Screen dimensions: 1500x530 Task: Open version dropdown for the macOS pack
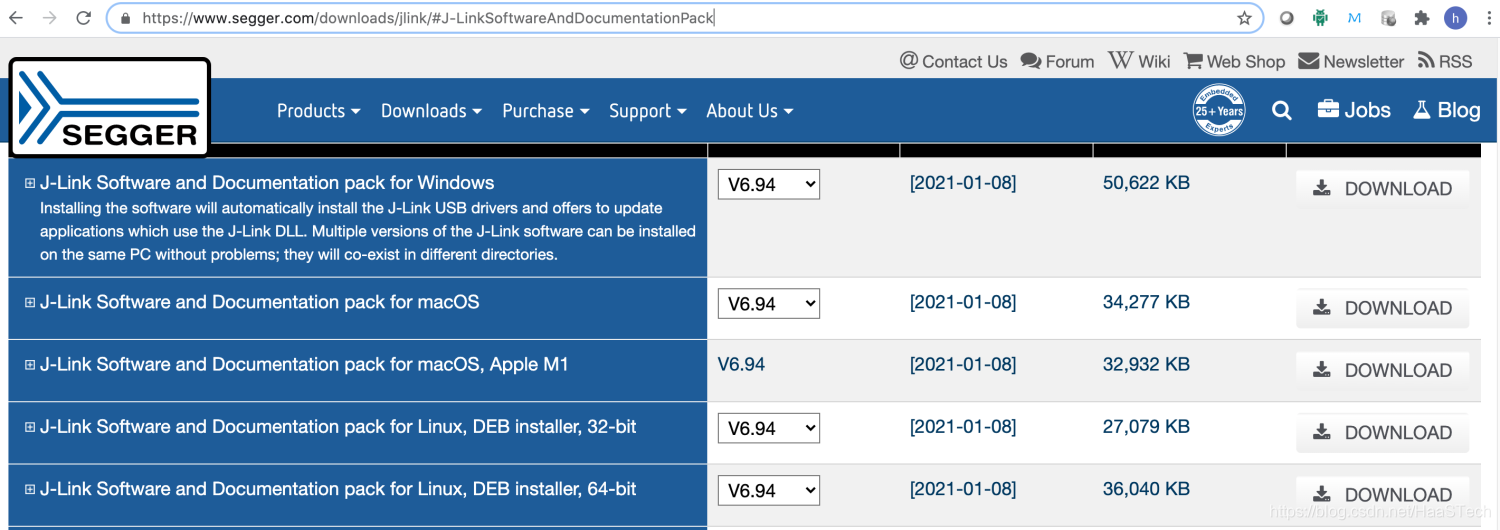pyautogui.click(x=768, y=304)
